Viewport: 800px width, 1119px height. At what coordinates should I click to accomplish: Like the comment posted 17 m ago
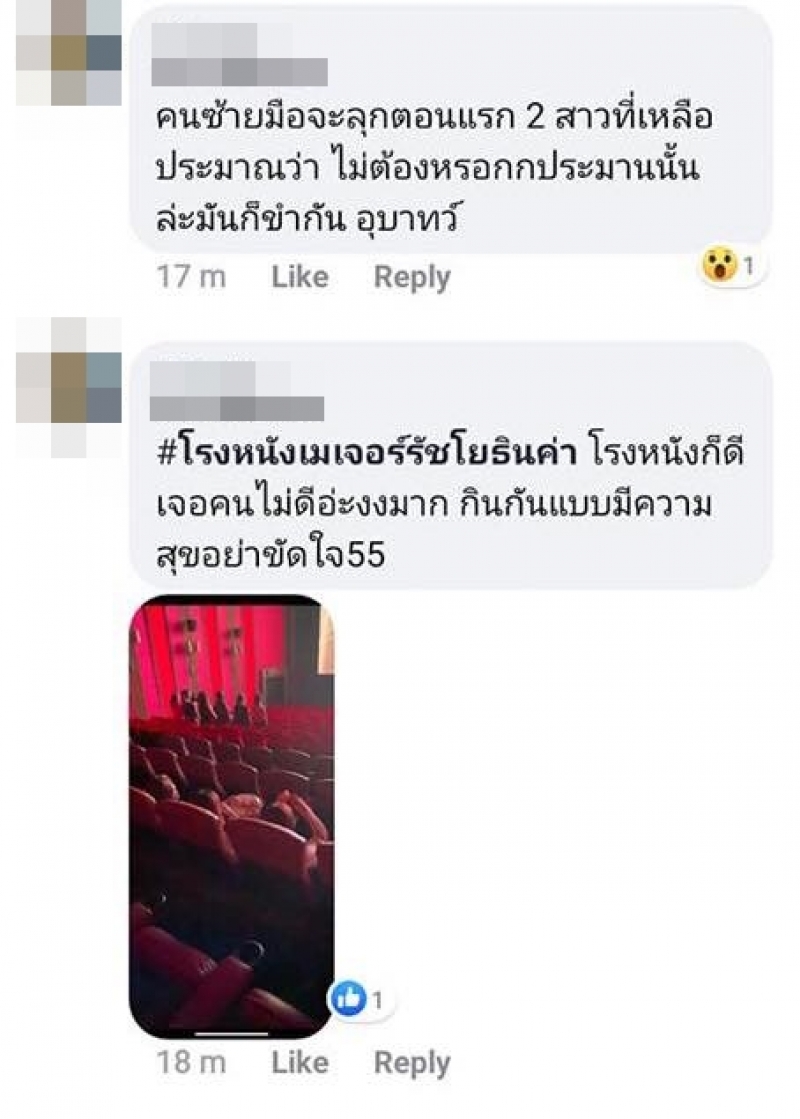pos(300,277)
